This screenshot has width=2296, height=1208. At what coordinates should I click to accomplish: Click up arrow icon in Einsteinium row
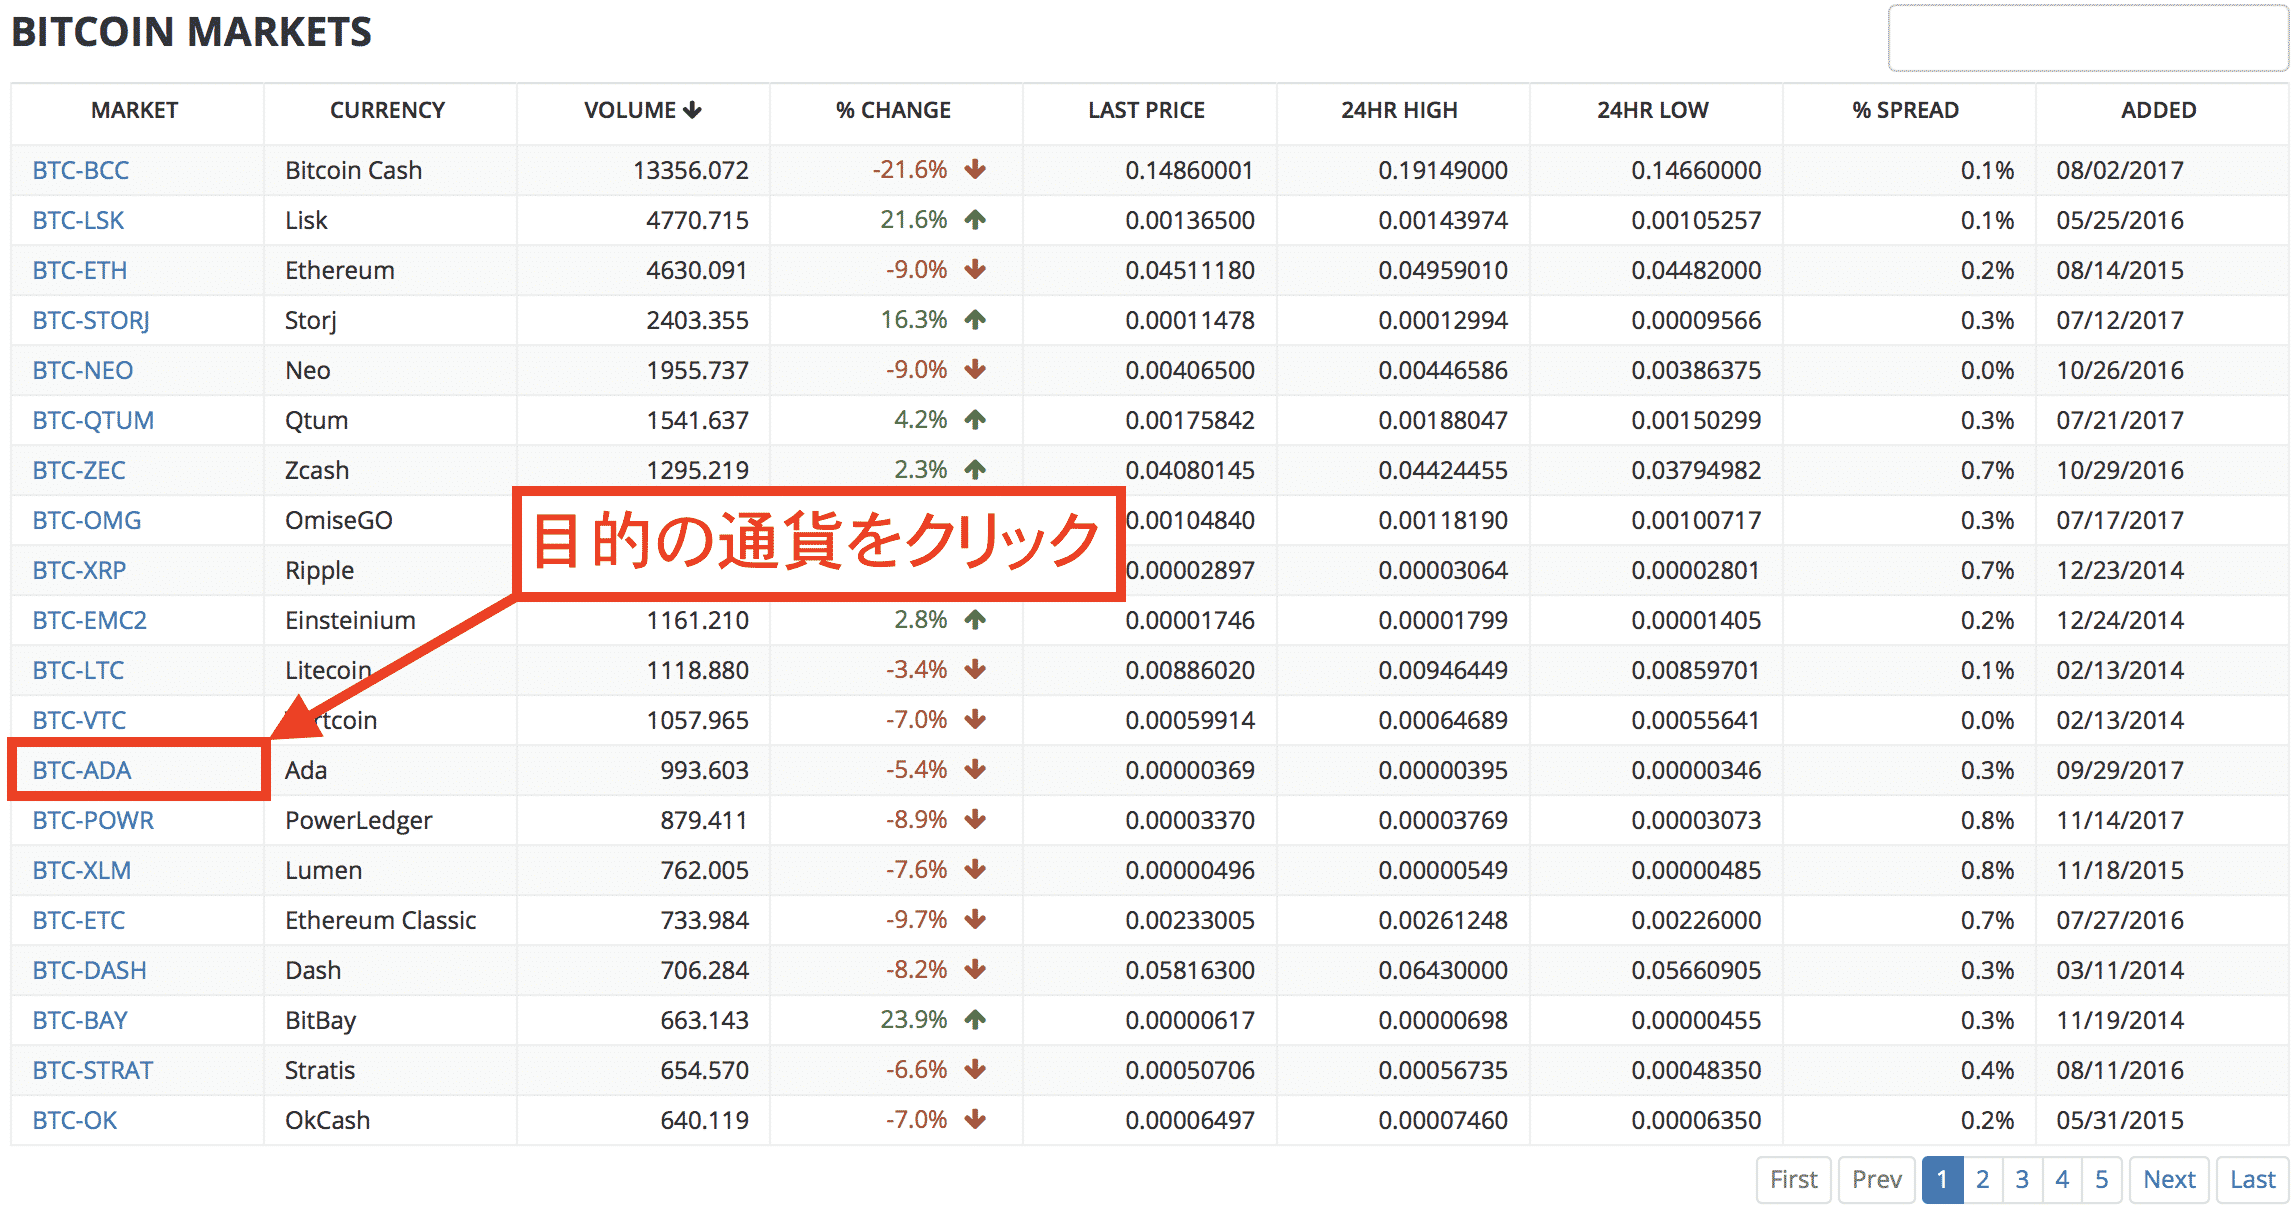click(975, 619)
